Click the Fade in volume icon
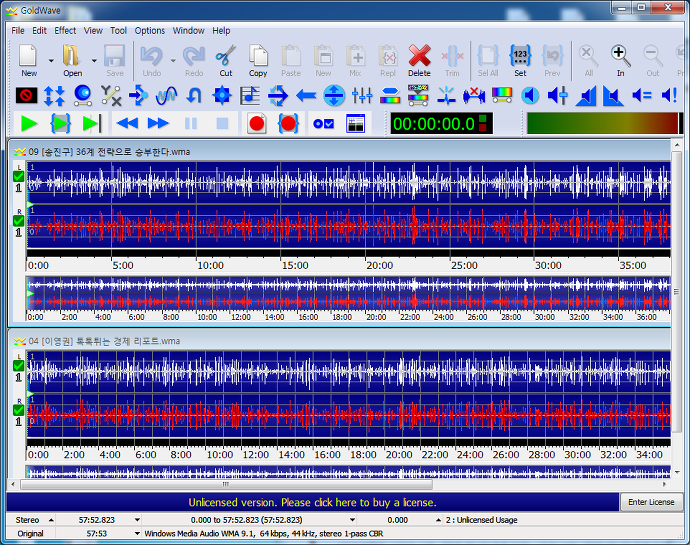690x545 pixels. coord(586,95)
